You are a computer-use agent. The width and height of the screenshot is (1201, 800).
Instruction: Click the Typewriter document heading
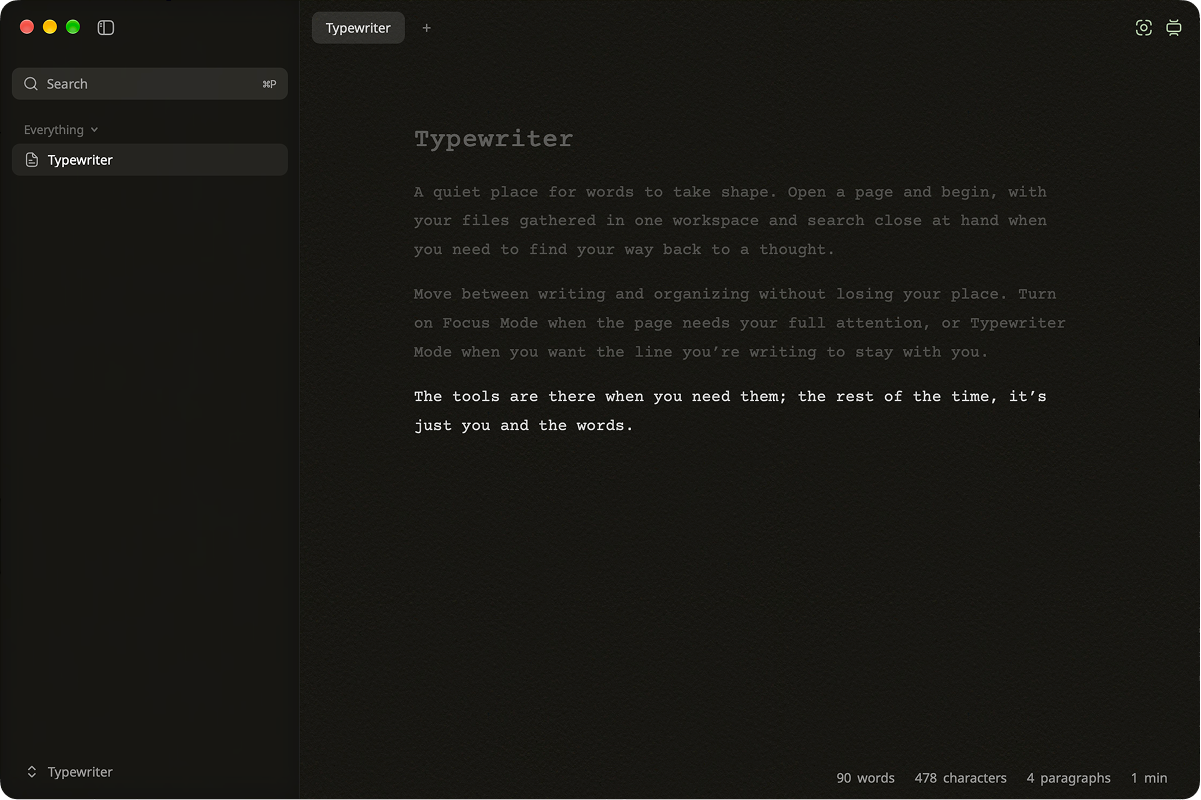(x=494, y=139)
